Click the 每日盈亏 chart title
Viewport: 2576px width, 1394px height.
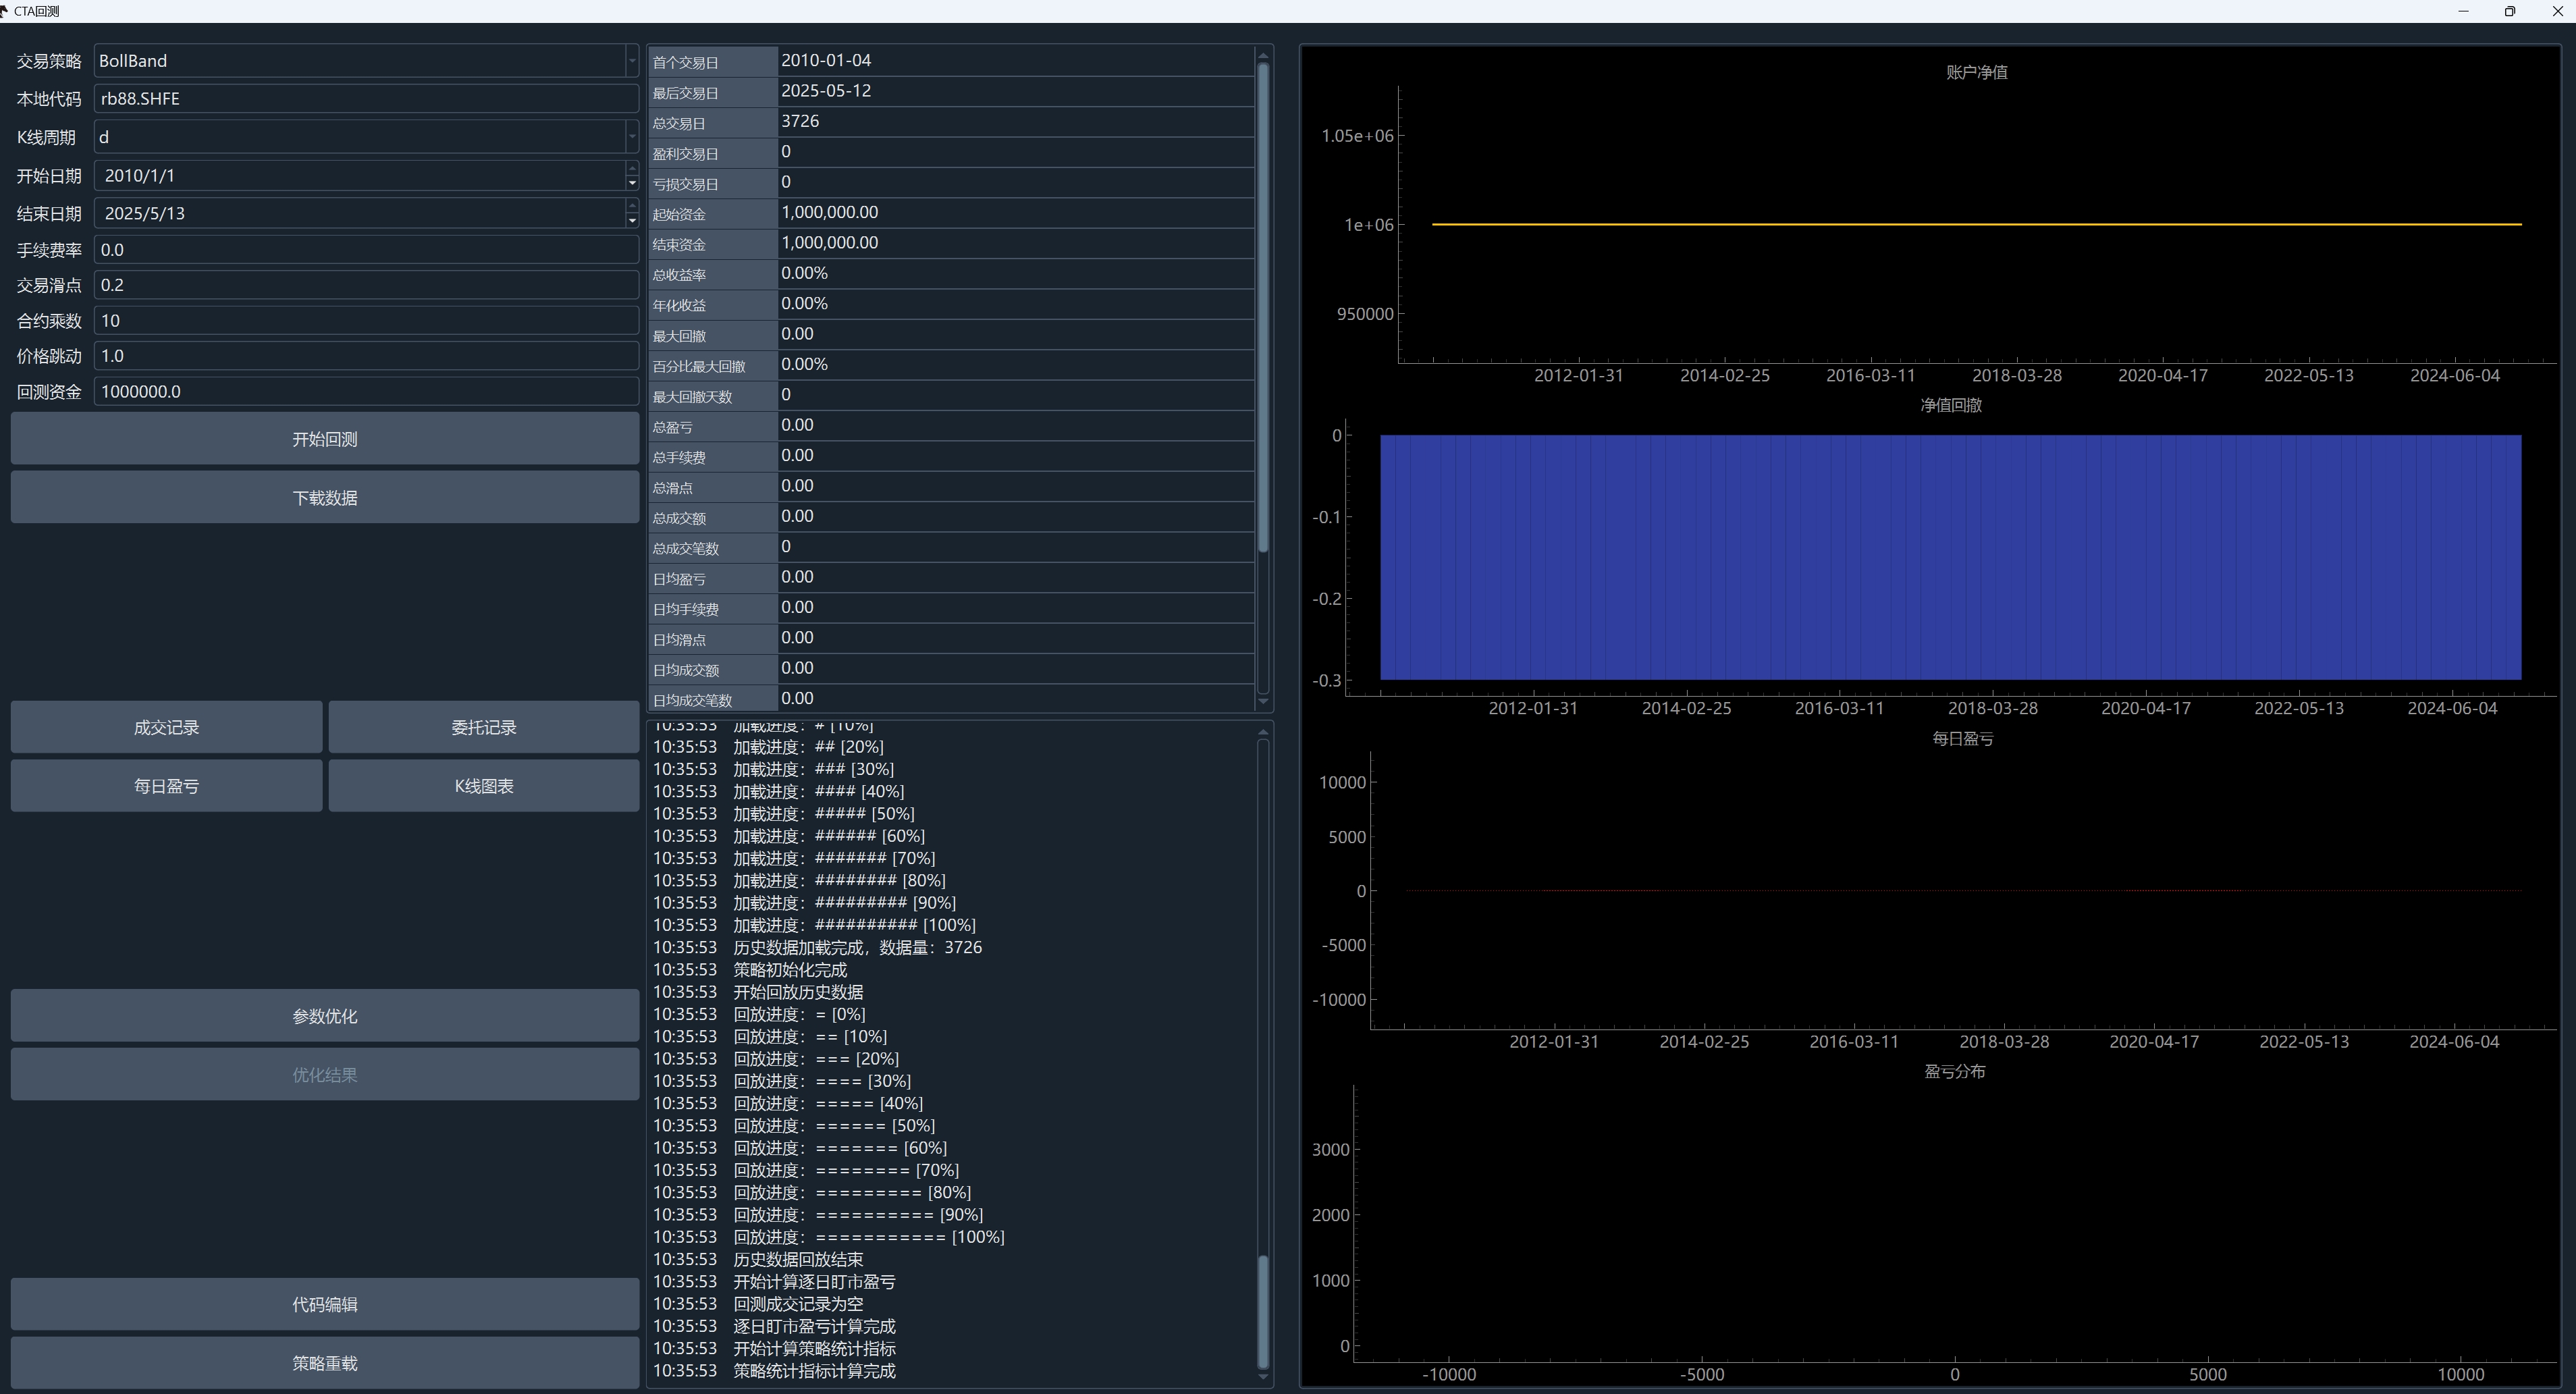point(1962,739)
